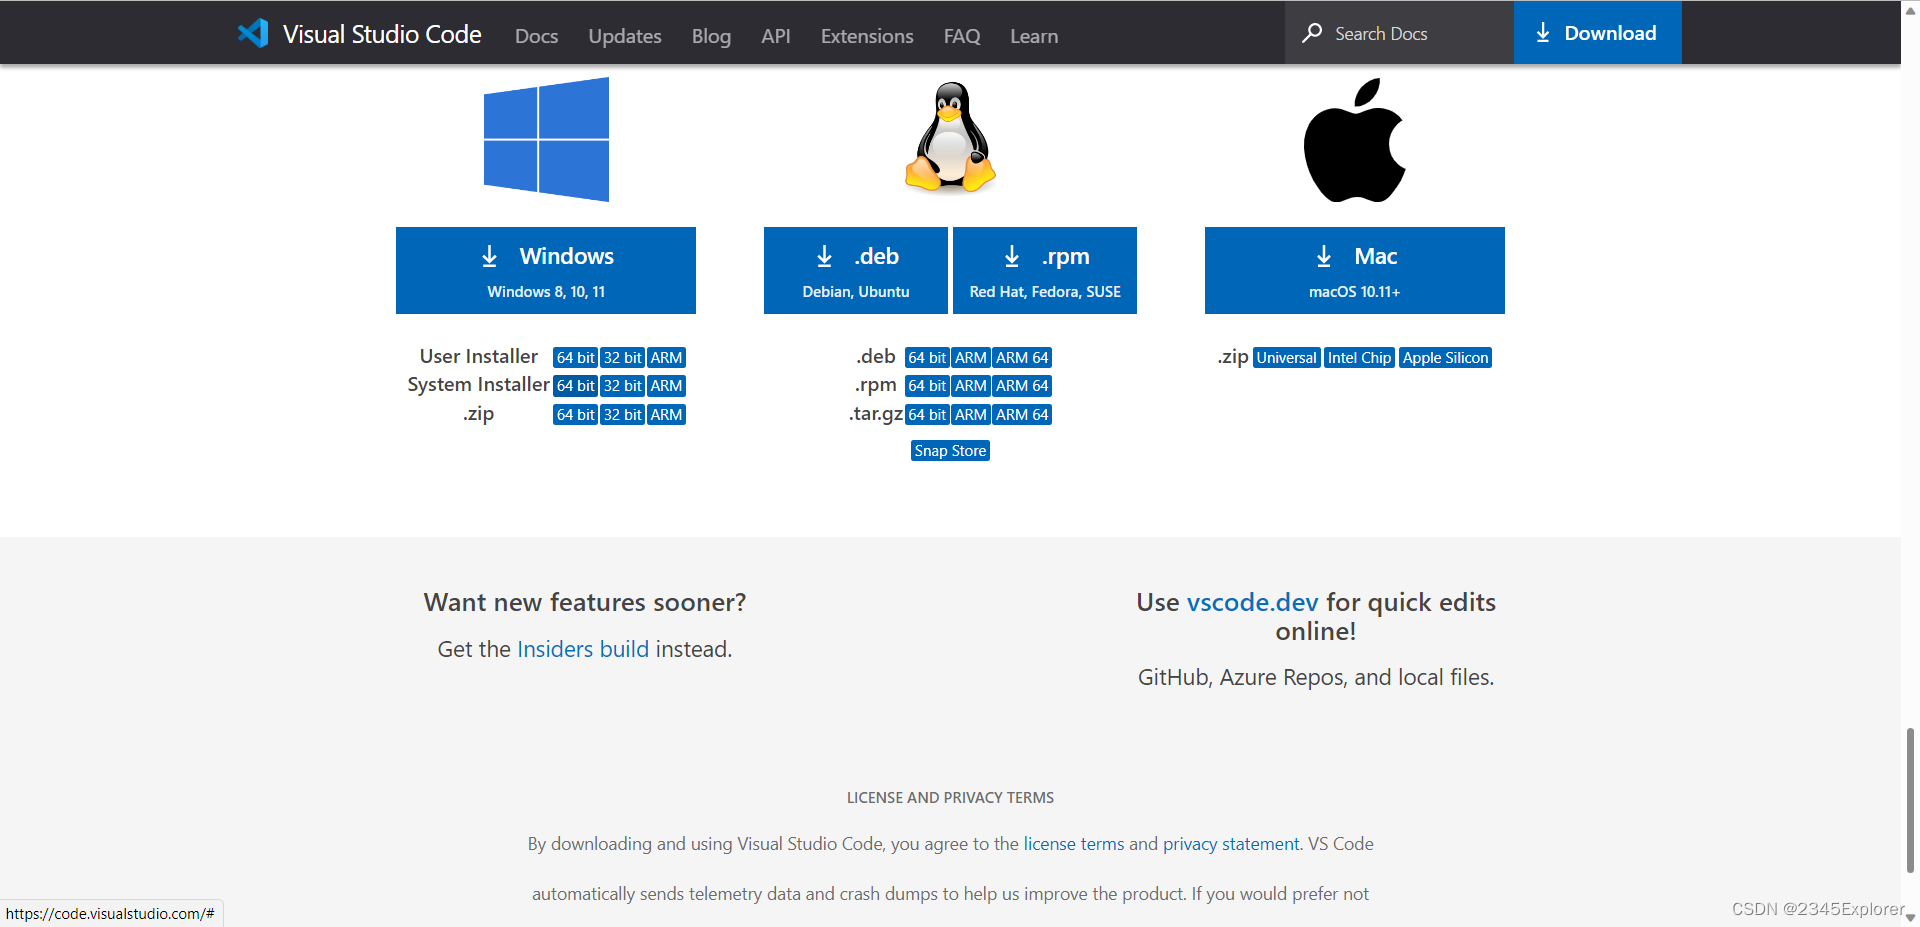Open the Snap Store link

tap(950, 451)
